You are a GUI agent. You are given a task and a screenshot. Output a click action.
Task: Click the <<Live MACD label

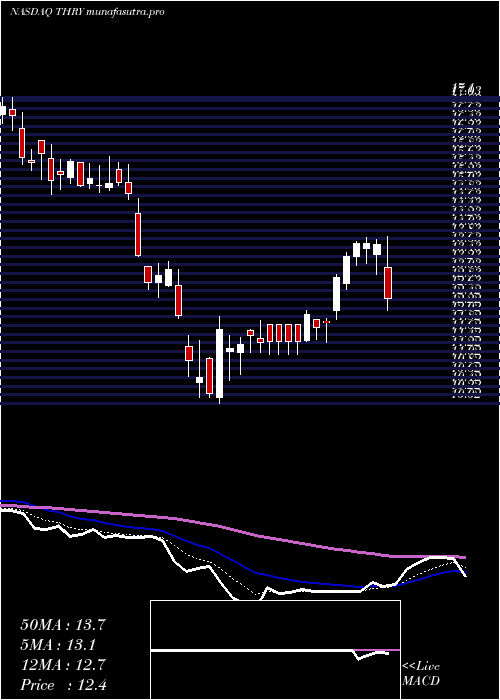click(x=421, y=674)
